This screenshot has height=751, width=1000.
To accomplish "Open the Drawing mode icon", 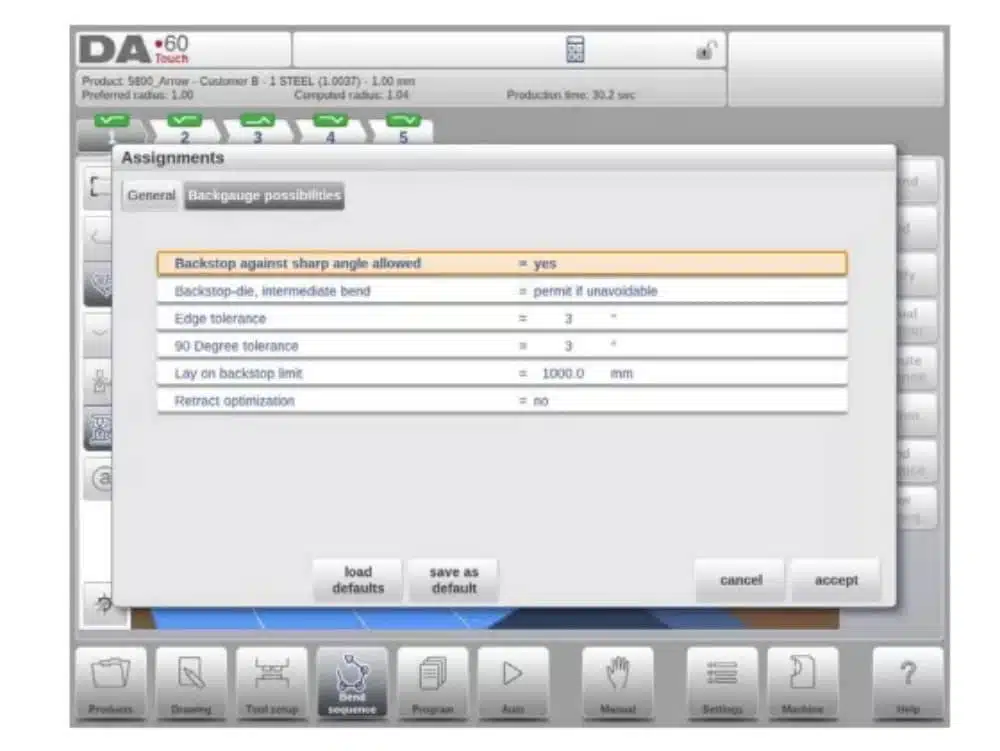I will (191, 684).
